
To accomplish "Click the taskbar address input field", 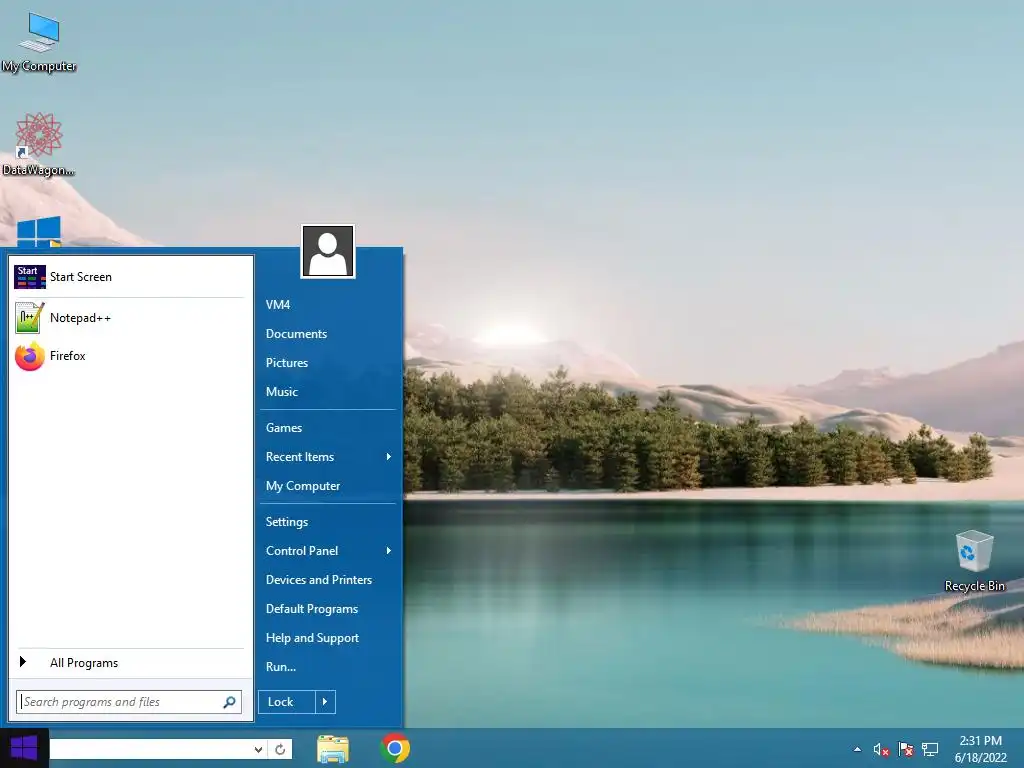I will coord(151,749).
